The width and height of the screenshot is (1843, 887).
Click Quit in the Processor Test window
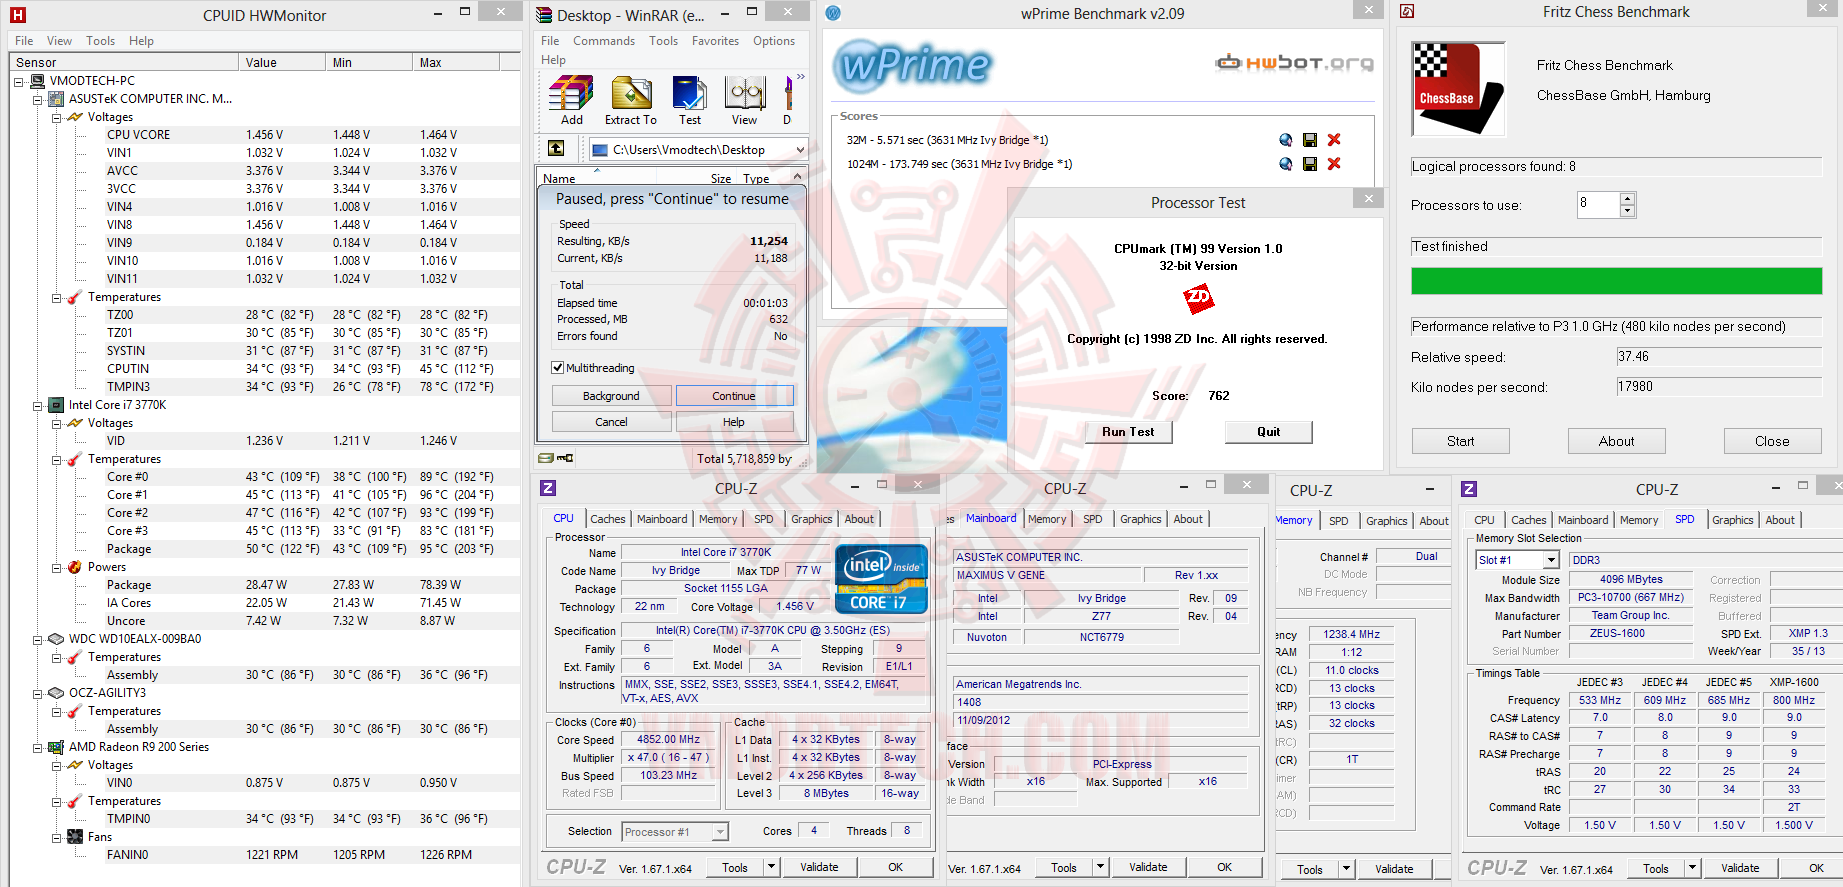pos(1268,432)
